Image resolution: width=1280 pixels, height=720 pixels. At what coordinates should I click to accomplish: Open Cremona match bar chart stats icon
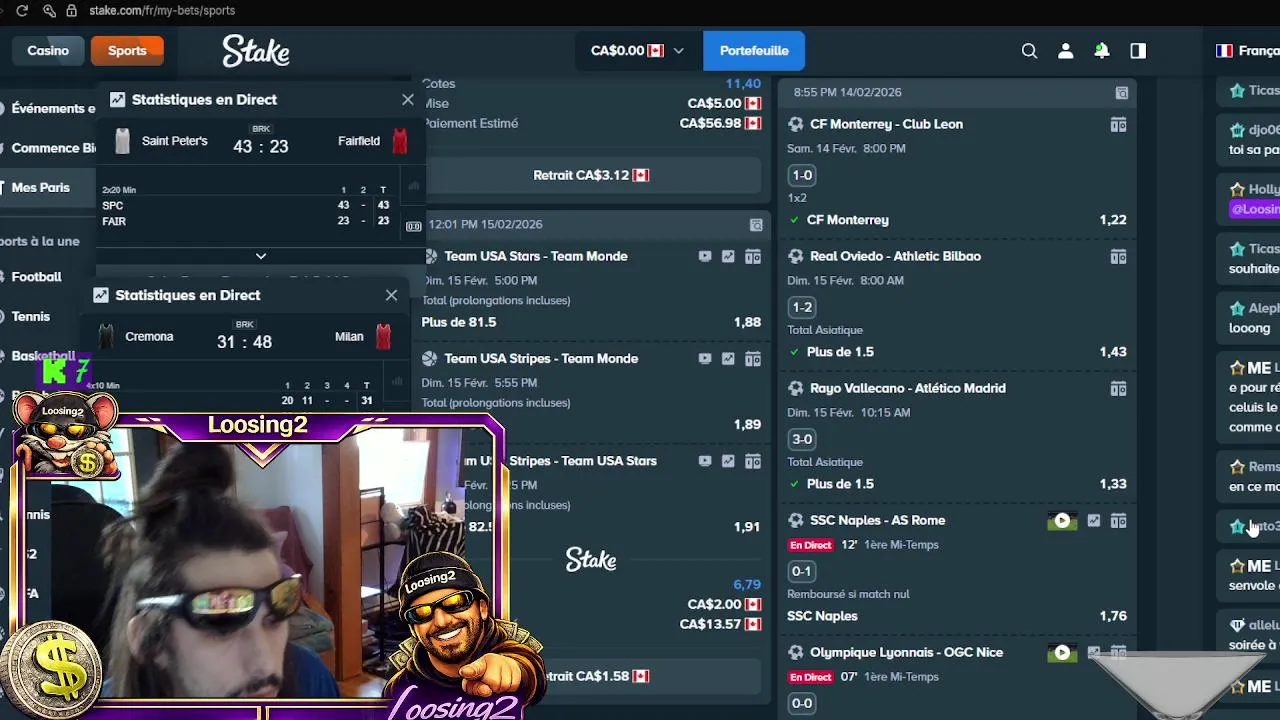pyautogui.click(x=397, y=381)
